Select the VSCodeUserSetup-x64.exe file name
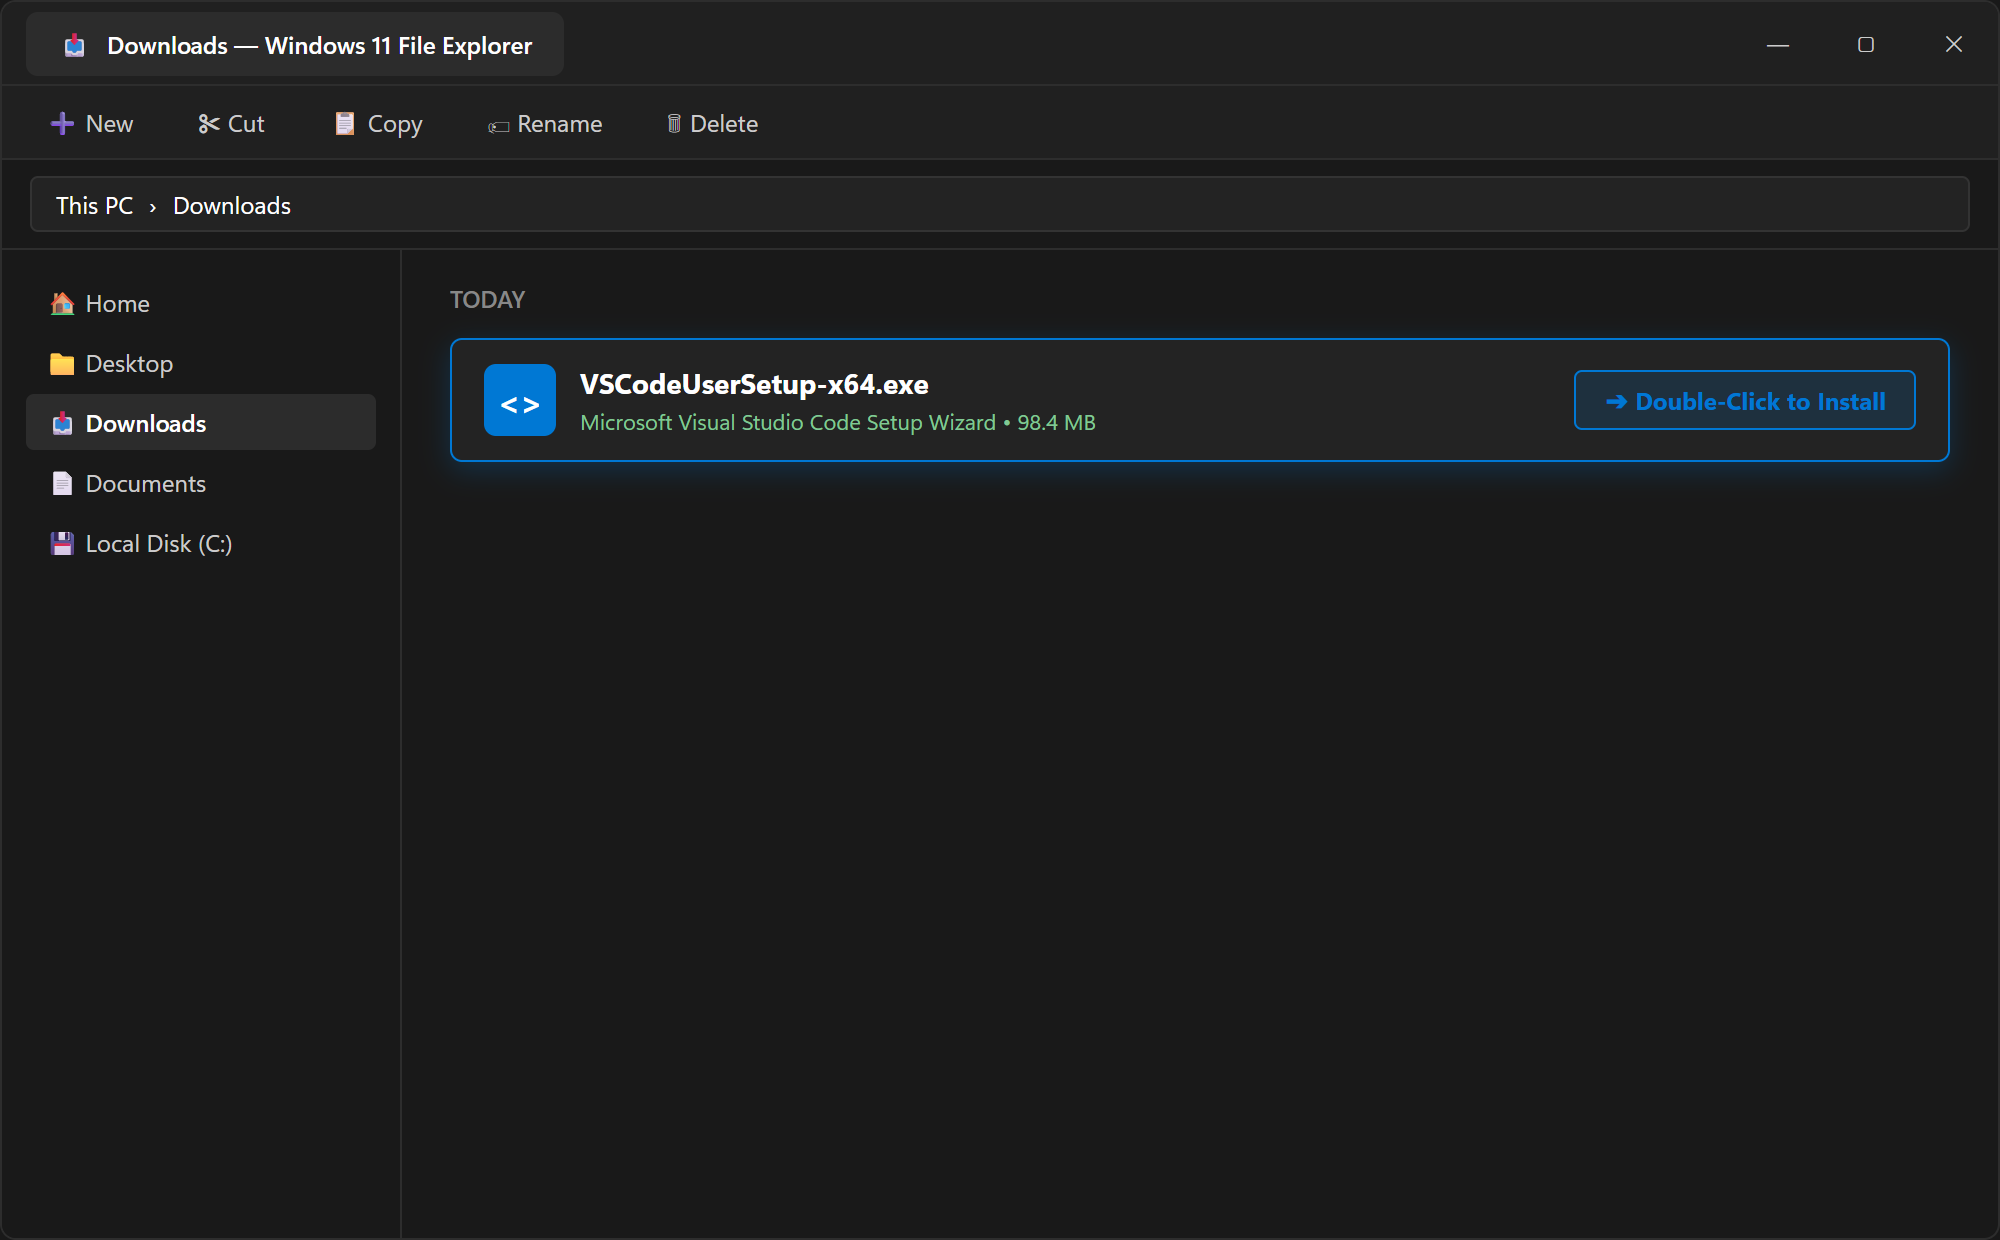The width and height of the screenshot is (2000, 1240). point(754,384)
